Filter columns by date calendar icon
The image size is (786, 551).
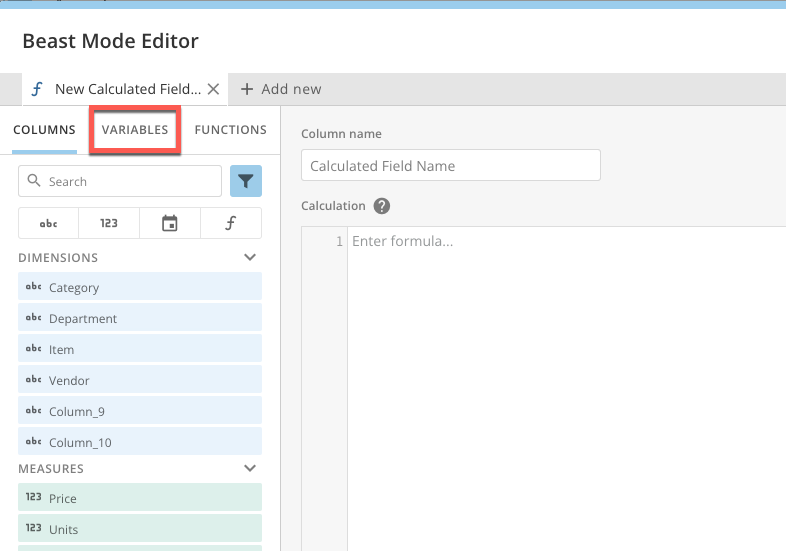pyautogui.click(x=170, y=224)
